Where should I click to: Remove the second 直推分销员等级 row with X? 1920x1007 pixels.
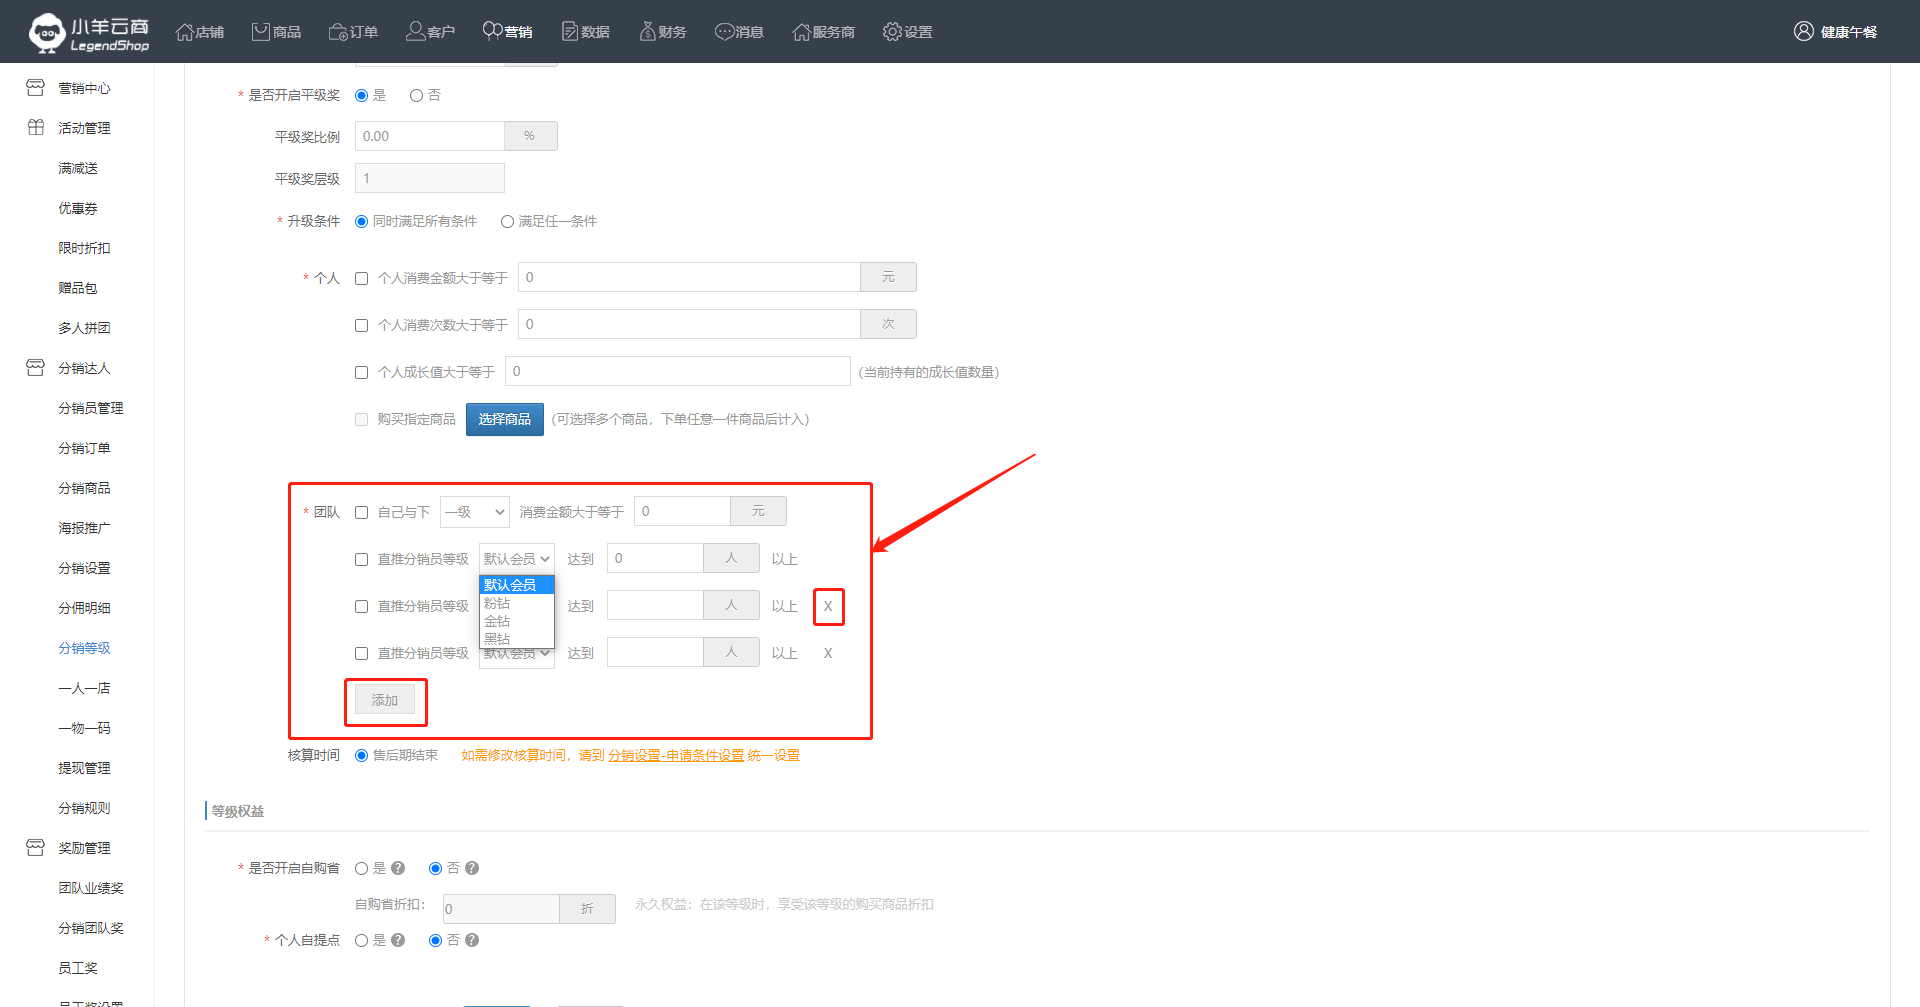828,606
